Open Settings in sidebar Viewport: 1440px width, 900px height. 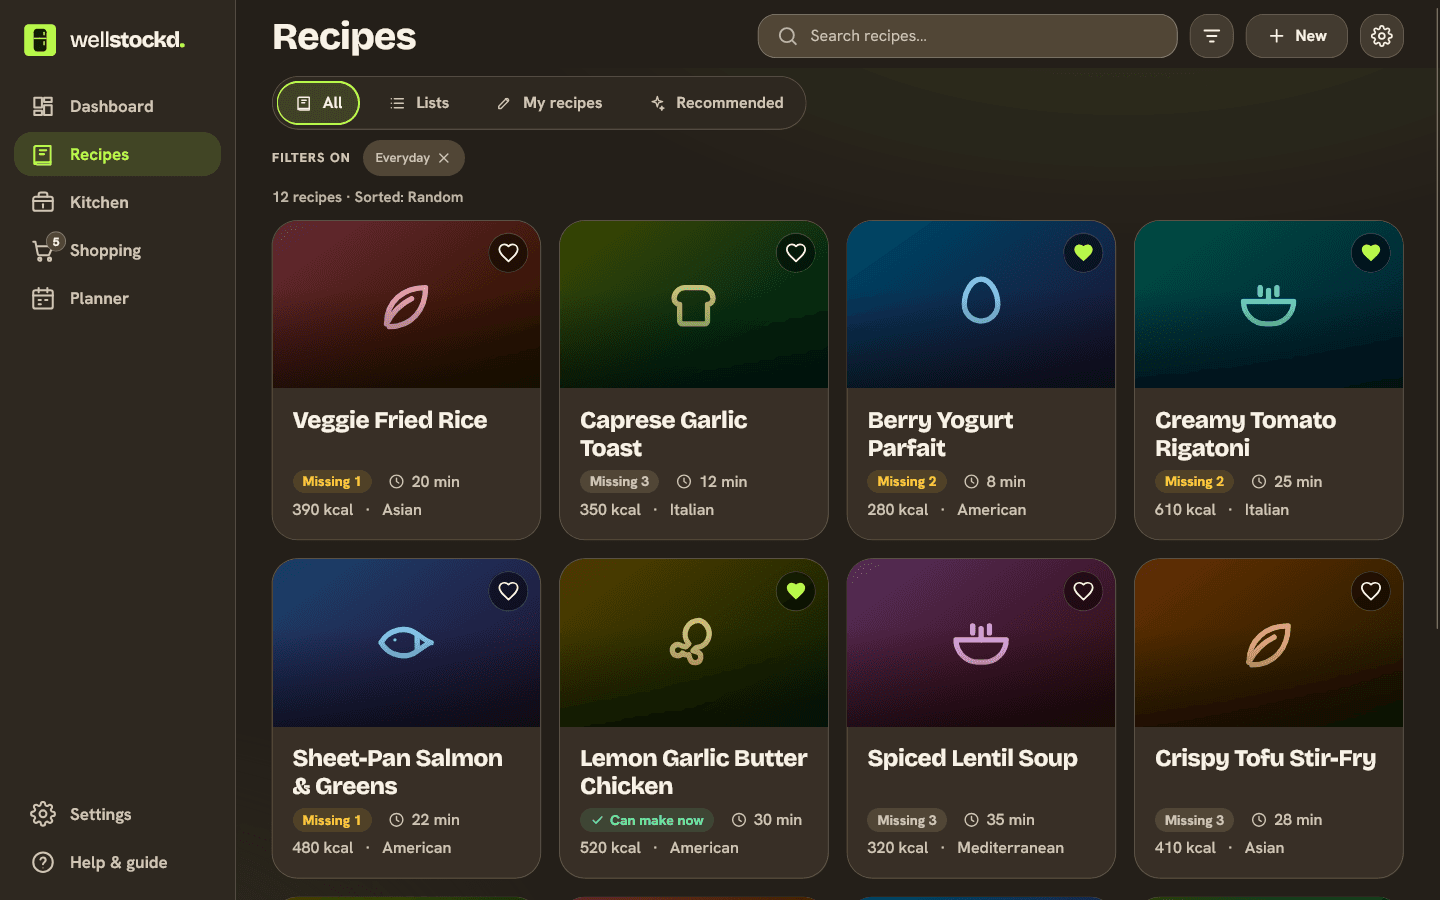[x=117, y=814]
